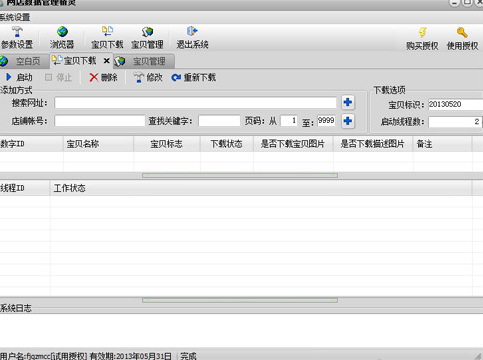
Task: Switch to the 宝贝管理 tab
Action: [143, 61]
